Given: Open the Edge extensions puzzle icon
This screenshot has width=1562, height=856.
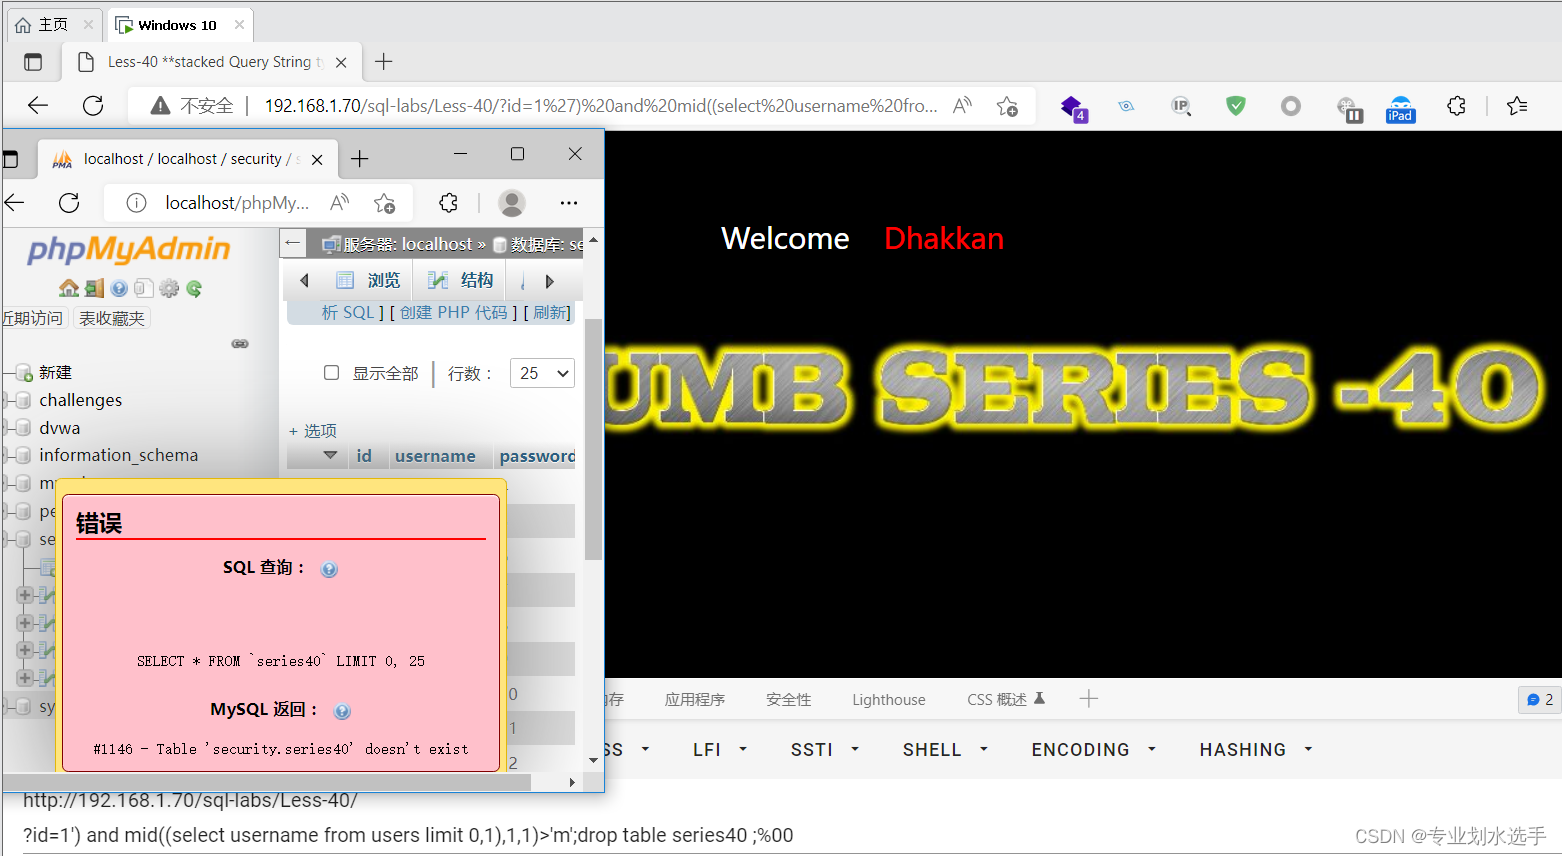Looking at the screenshot, I should 1456,105.
